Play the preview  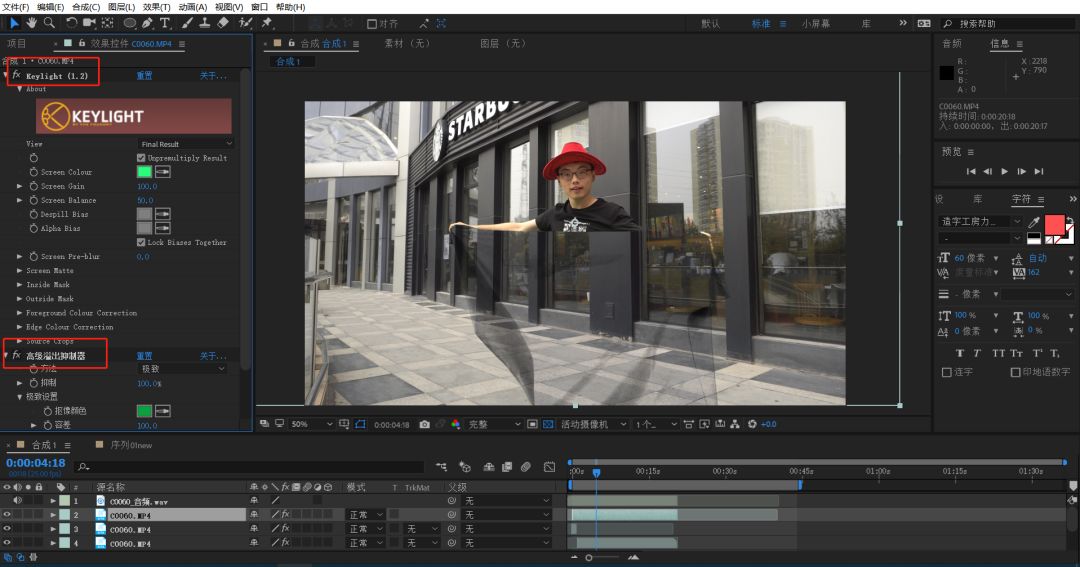(x=1005, y=172)
